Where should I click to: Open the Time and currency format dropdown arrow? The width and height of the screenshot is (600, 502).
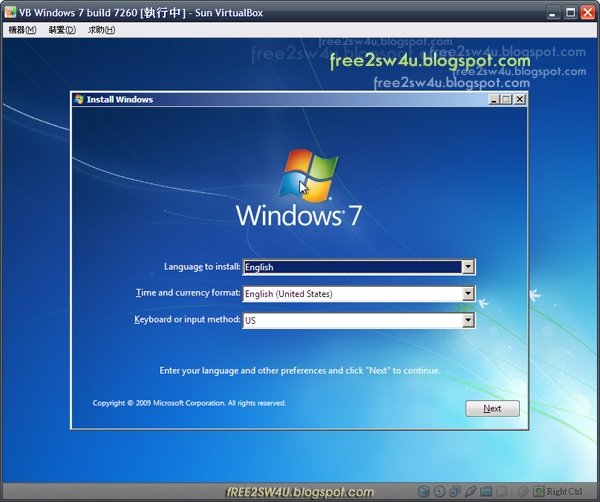click(x=468, y=294)
